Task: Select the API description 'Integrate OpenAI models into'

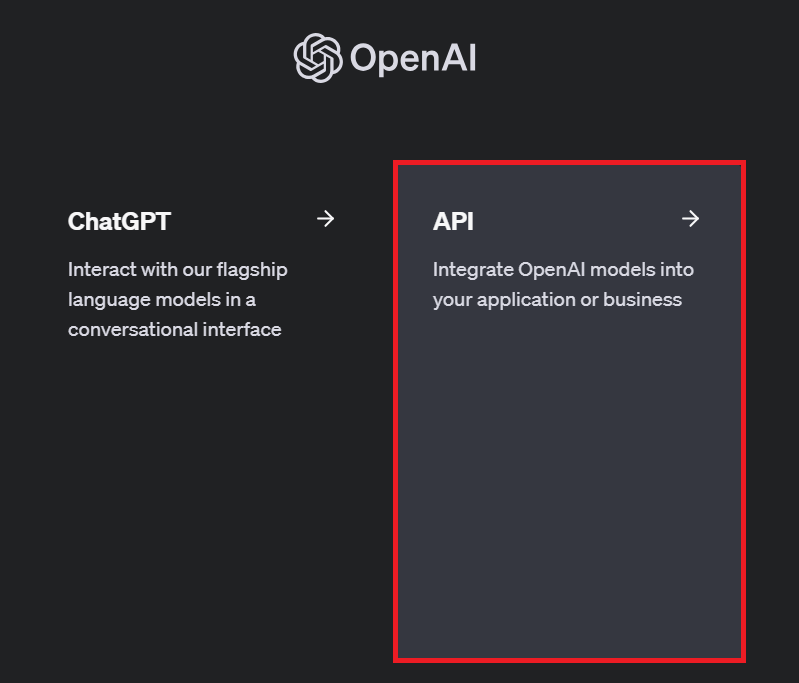Action: (563, 270)
